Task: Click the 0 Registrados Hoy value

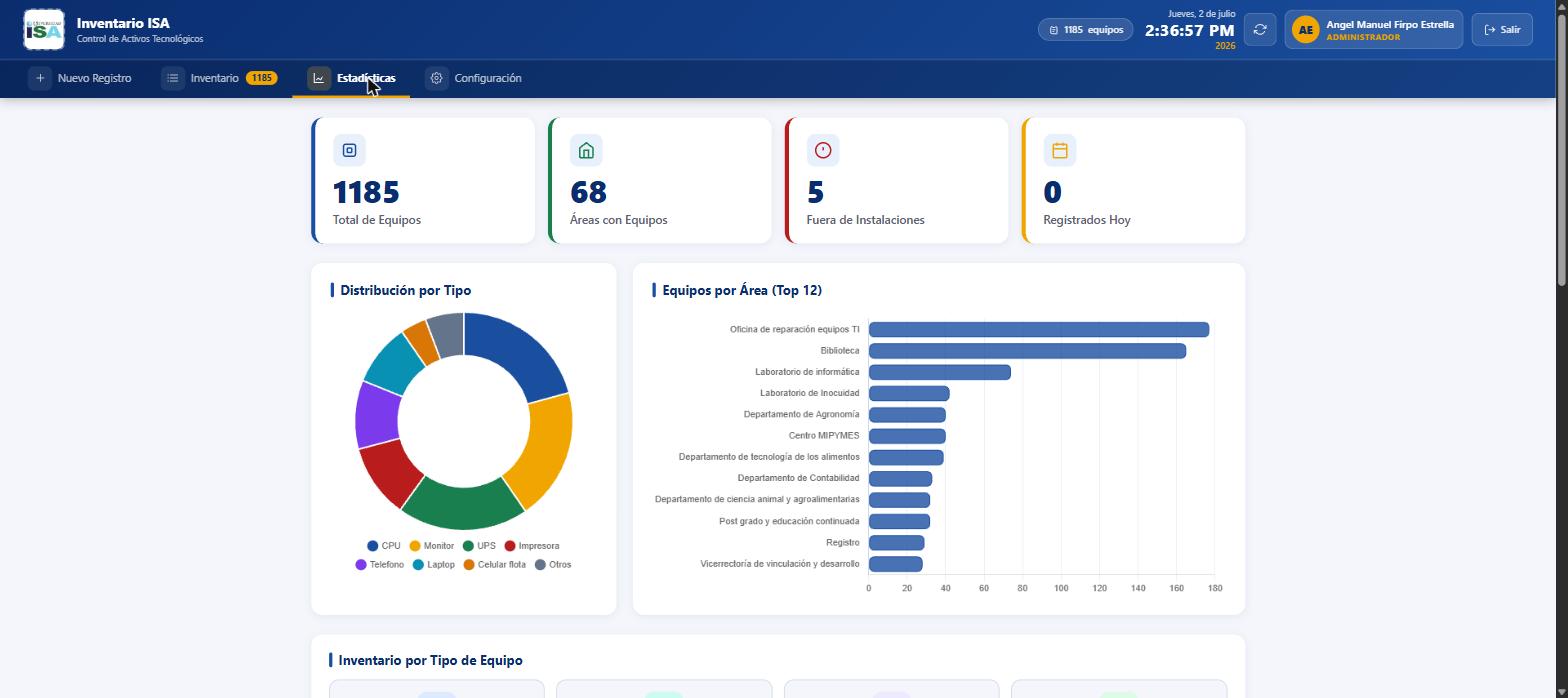Action: [x=1052, y=192]
